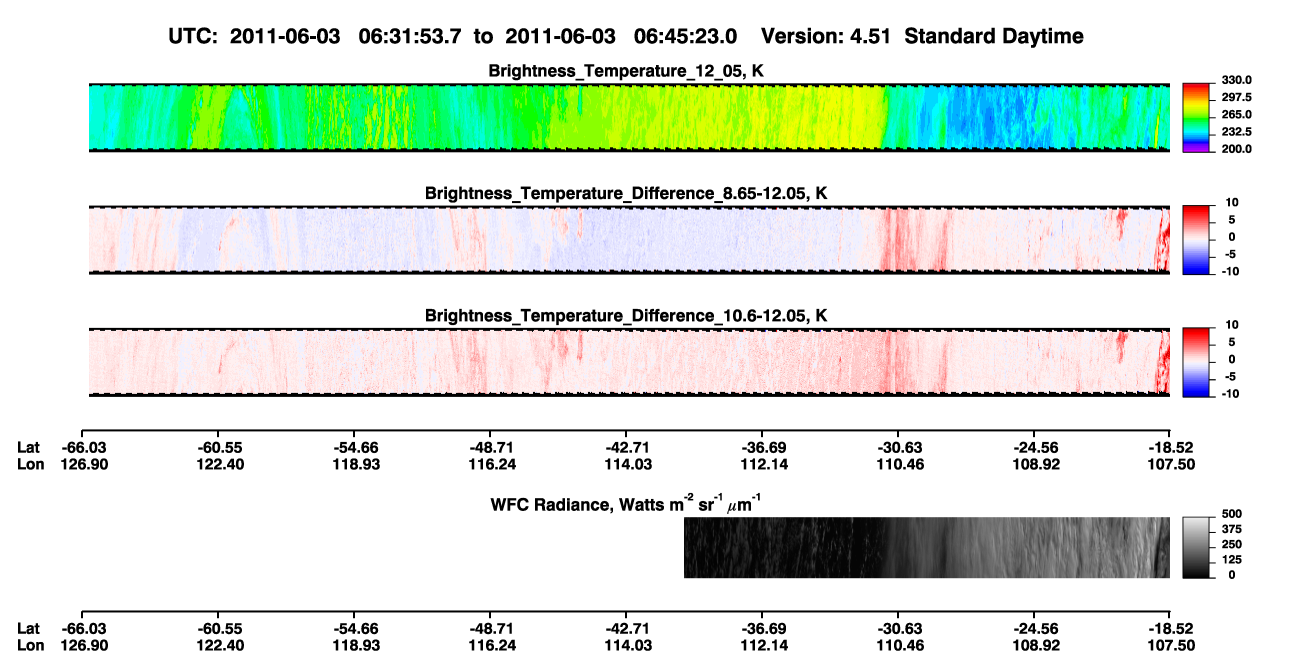Click the "Lat" label on the axis above WFC Radiance
1300x667 pixels.
pos(28,447)
